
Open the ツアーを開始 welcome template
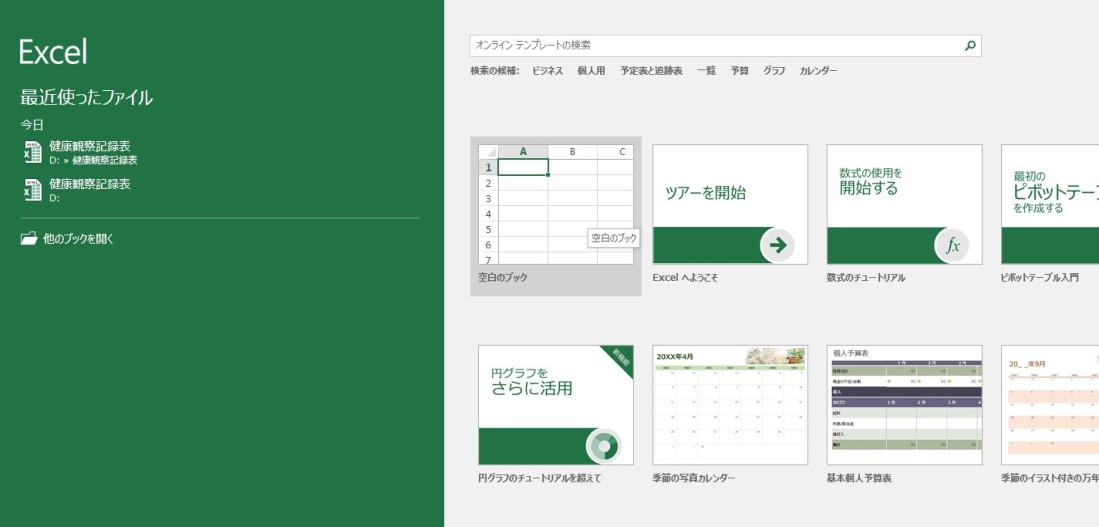[x=730, y=204]
